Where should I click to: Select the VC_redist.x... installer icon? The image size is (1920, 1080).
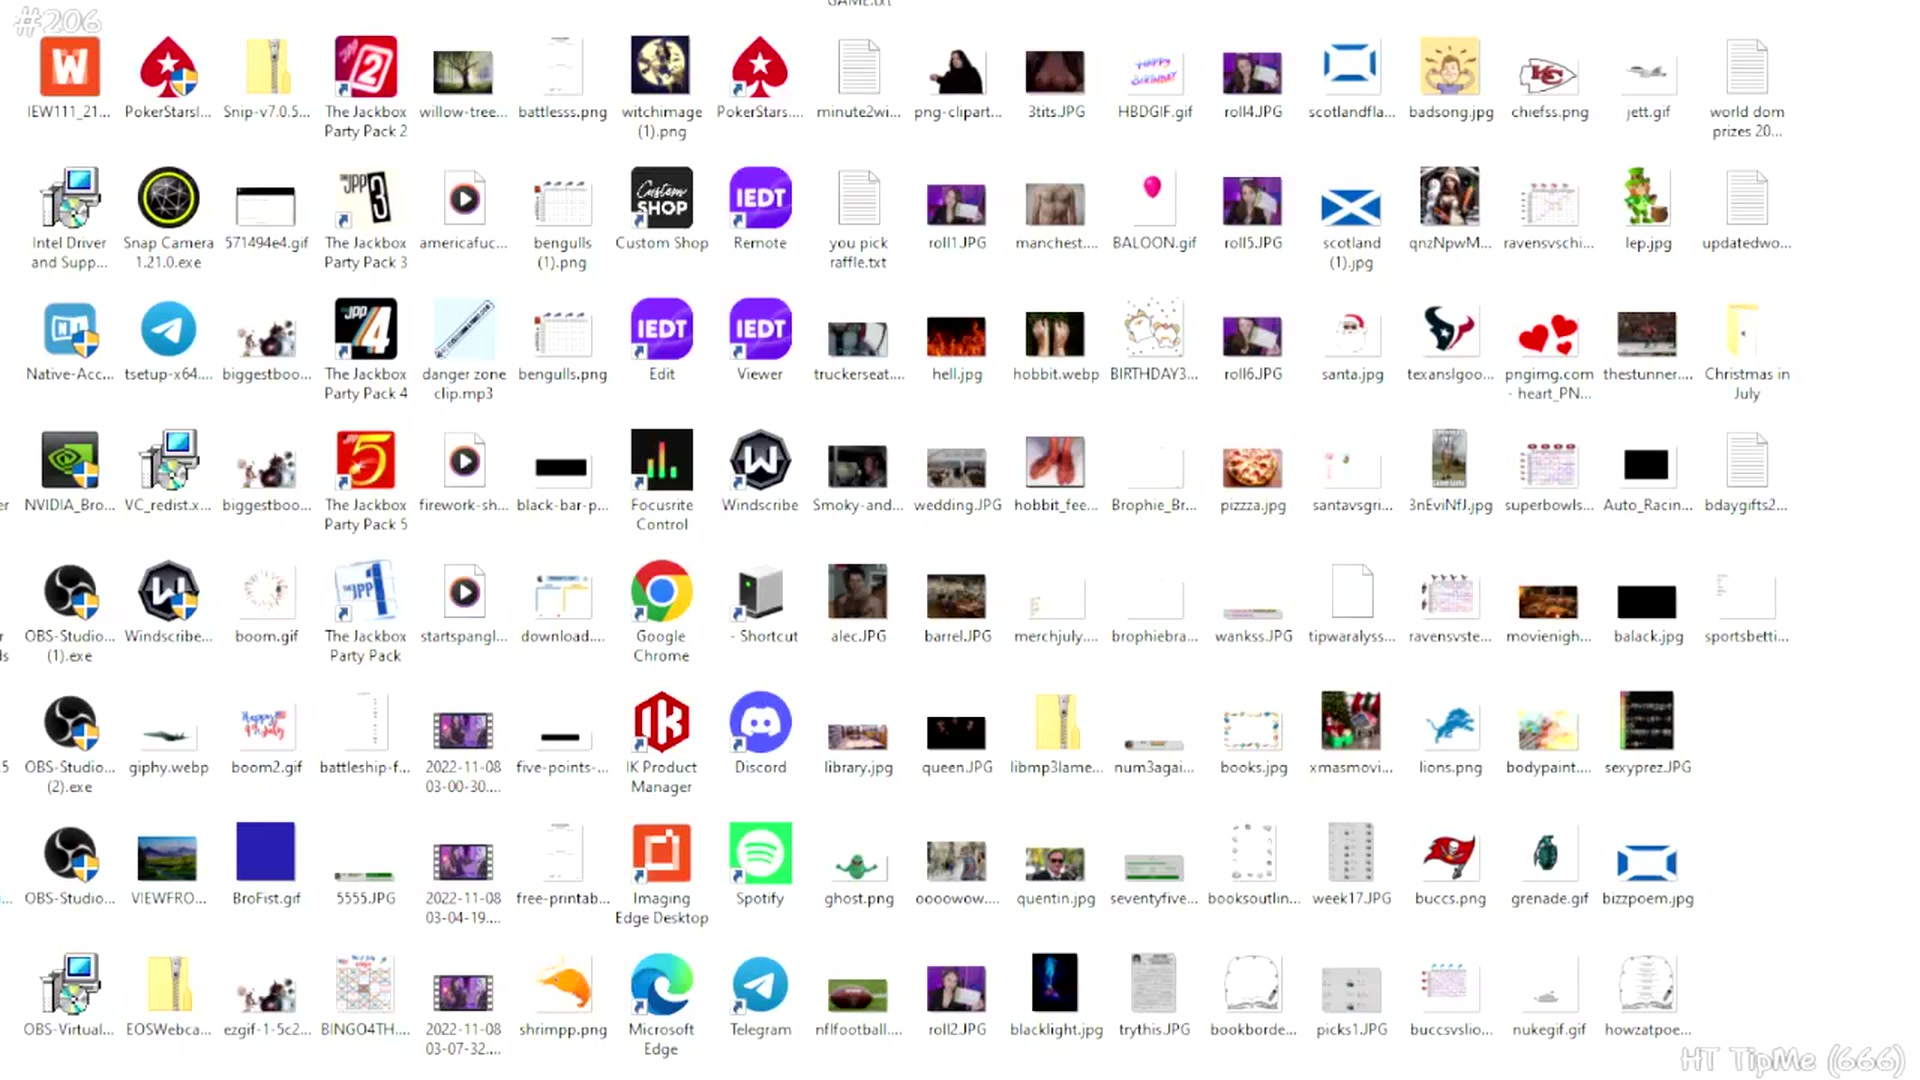tap(168, 460)
